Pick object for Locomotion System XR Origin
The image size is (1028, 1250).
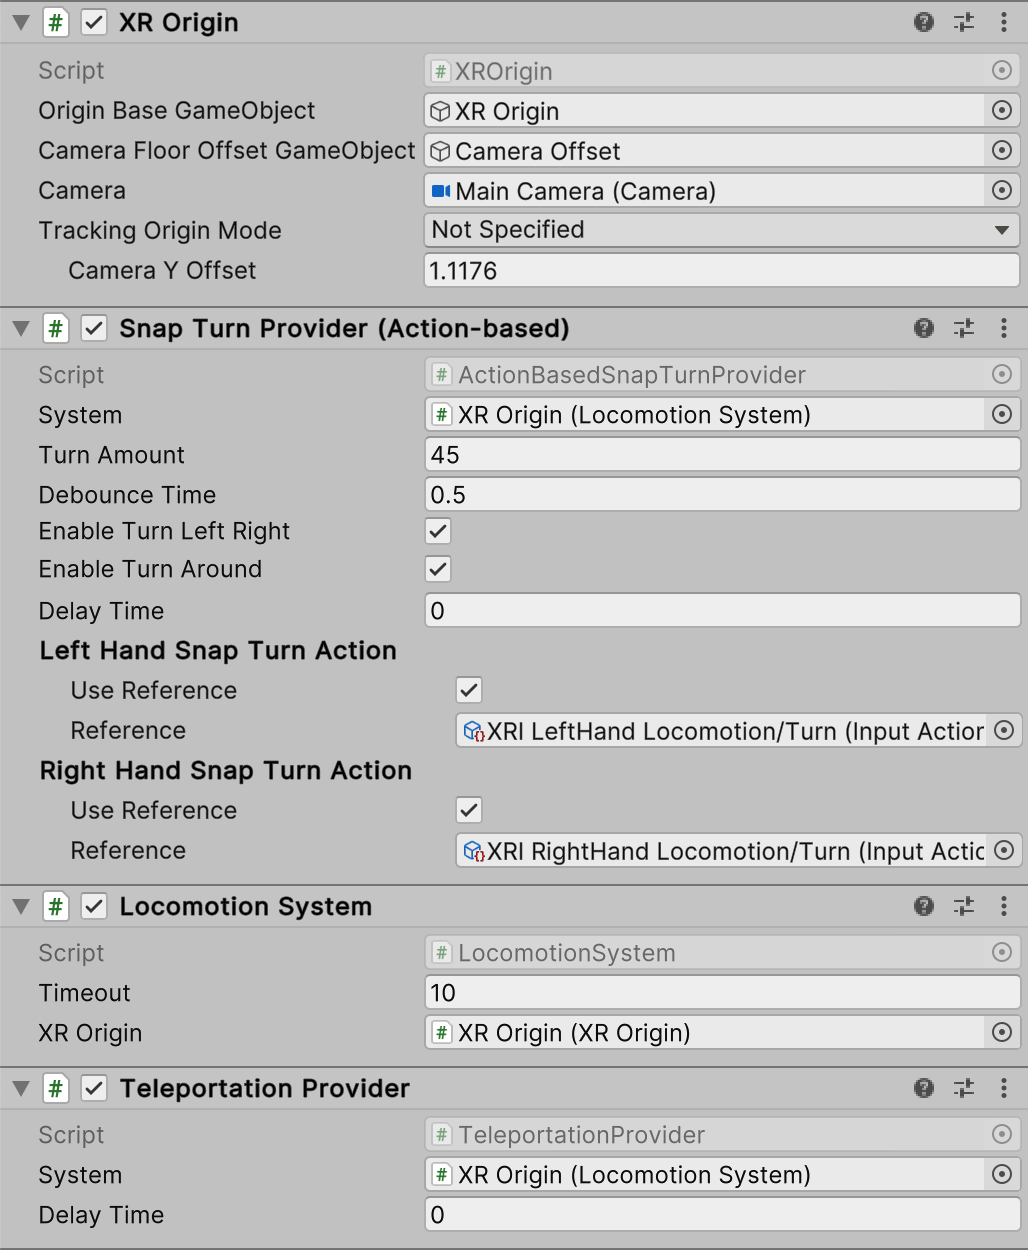pos(1001,1033)
